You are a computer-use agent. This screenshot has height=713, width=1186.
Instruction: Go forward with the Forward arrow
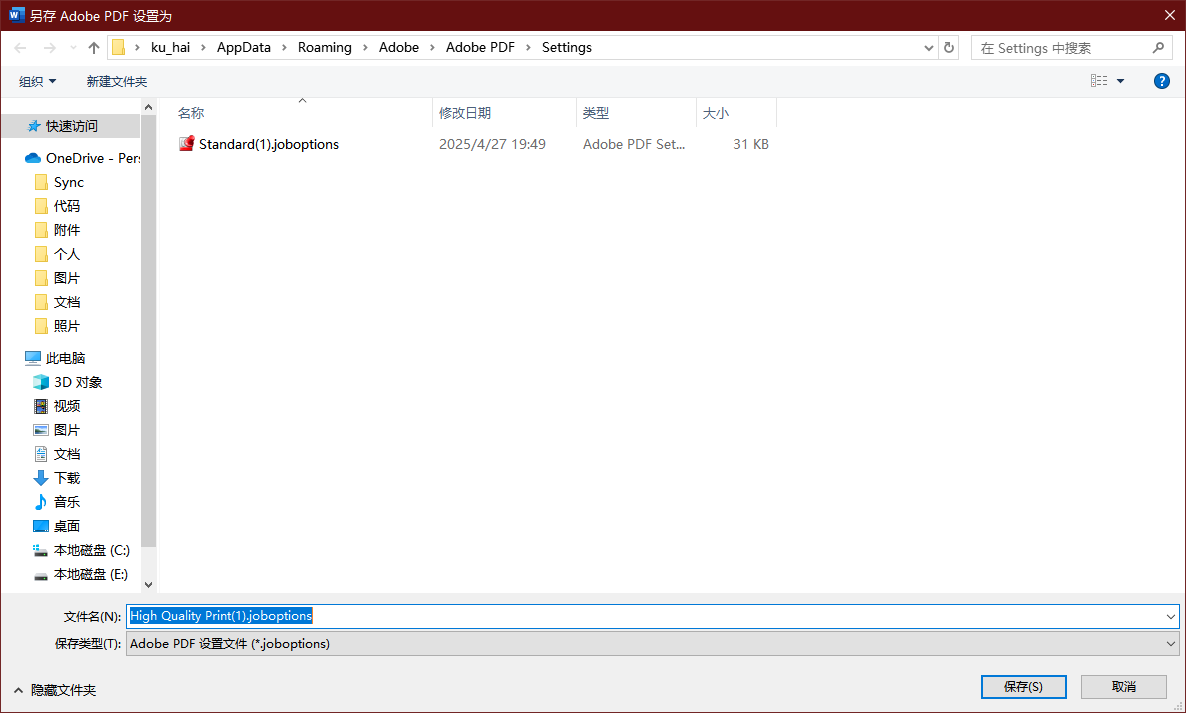point(50,48)
